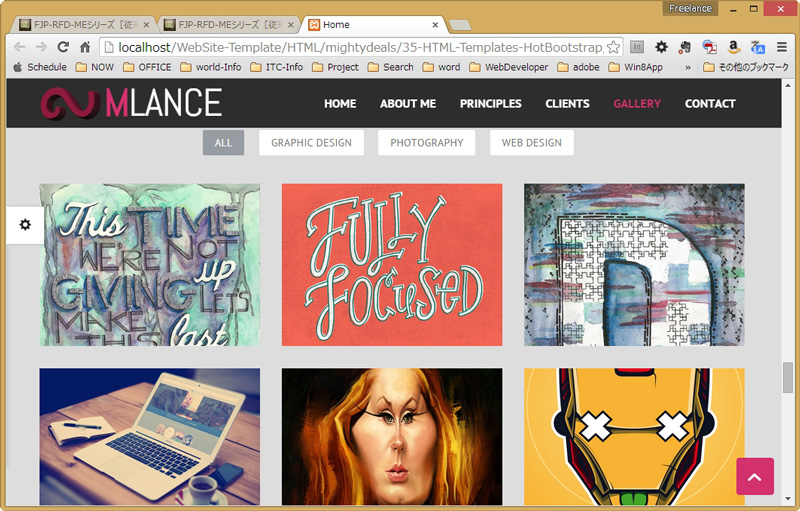Go to HOME in site navigation
The width and height of the screenshot is (800, 511).
[x=340, y=104]
